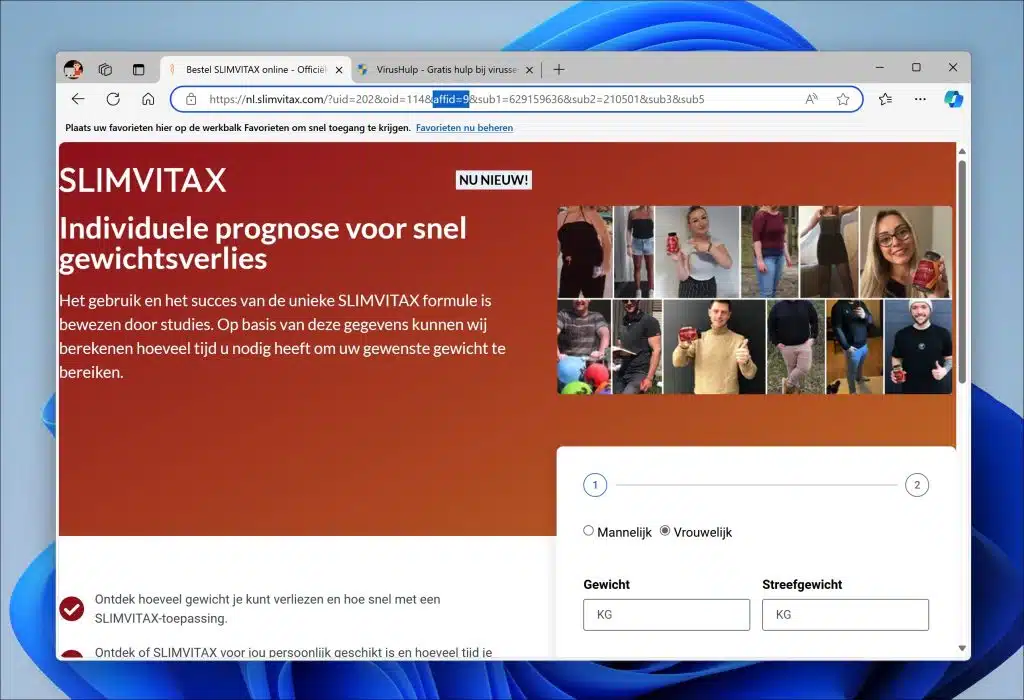Open Favorieten nu beheren link
Screen dimensions: 1024x700
click(464, 128)
